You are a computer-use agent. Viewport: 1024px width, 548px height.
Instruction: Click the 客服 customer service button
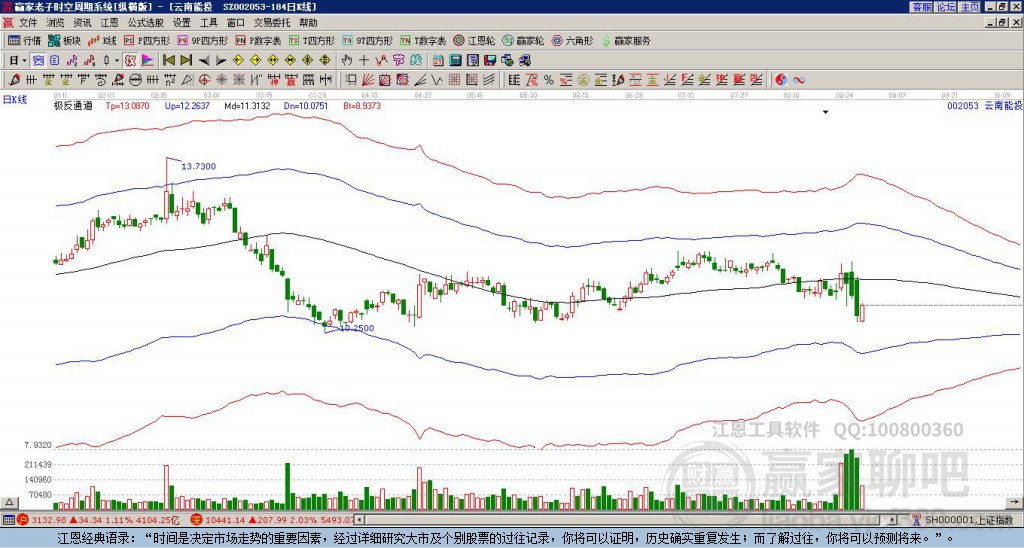pyautogui.click(x=921, y=7)
